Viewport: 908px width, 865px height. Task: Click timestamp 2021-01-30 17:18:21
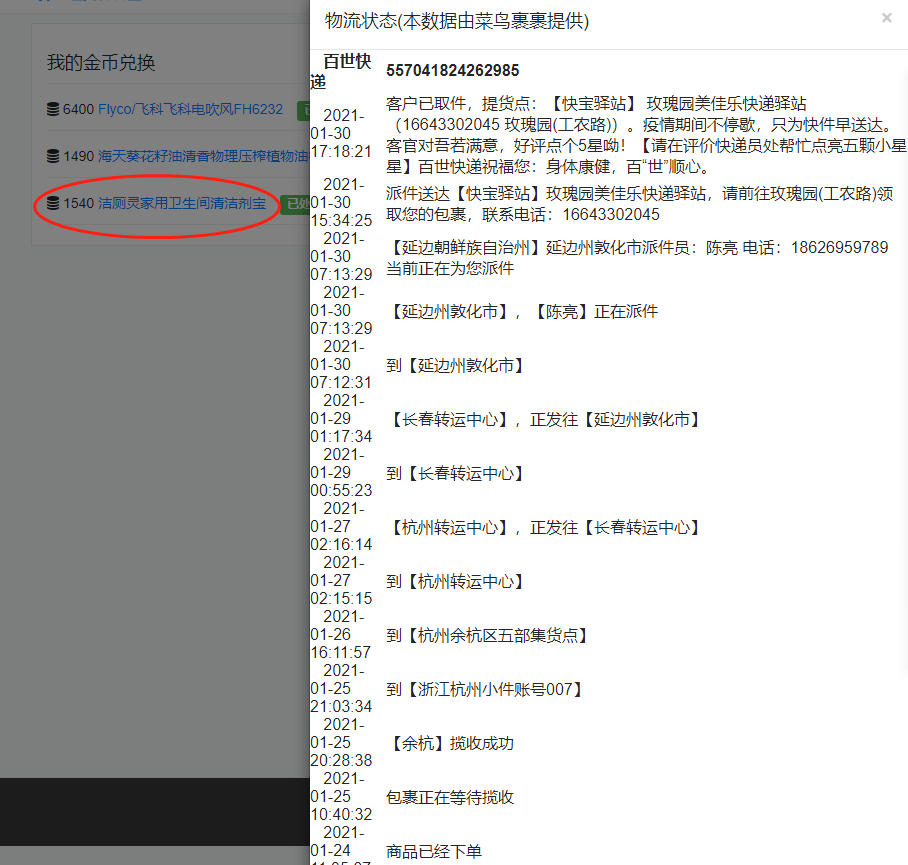[x=341, y=134]
